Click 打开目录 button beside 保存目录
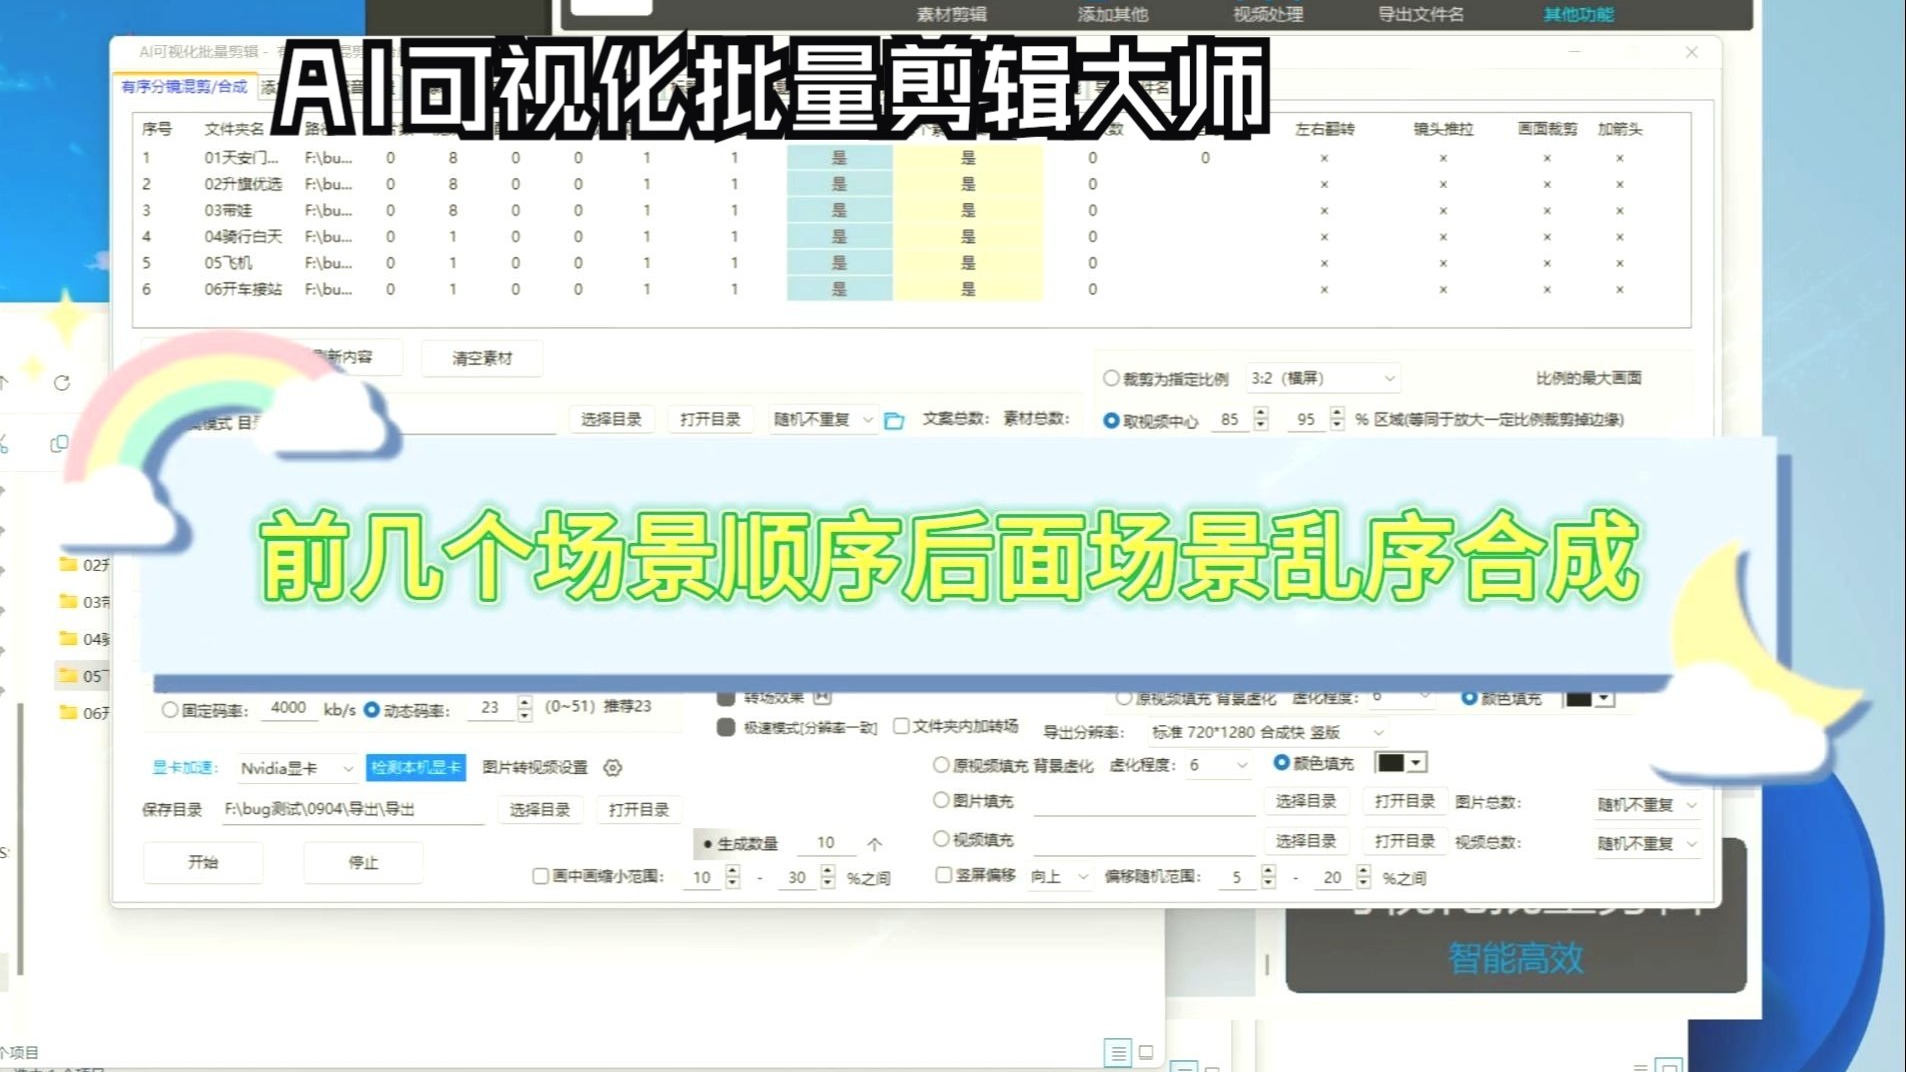The width and height of the screenshot is (1906, 1072). point(638,809)
